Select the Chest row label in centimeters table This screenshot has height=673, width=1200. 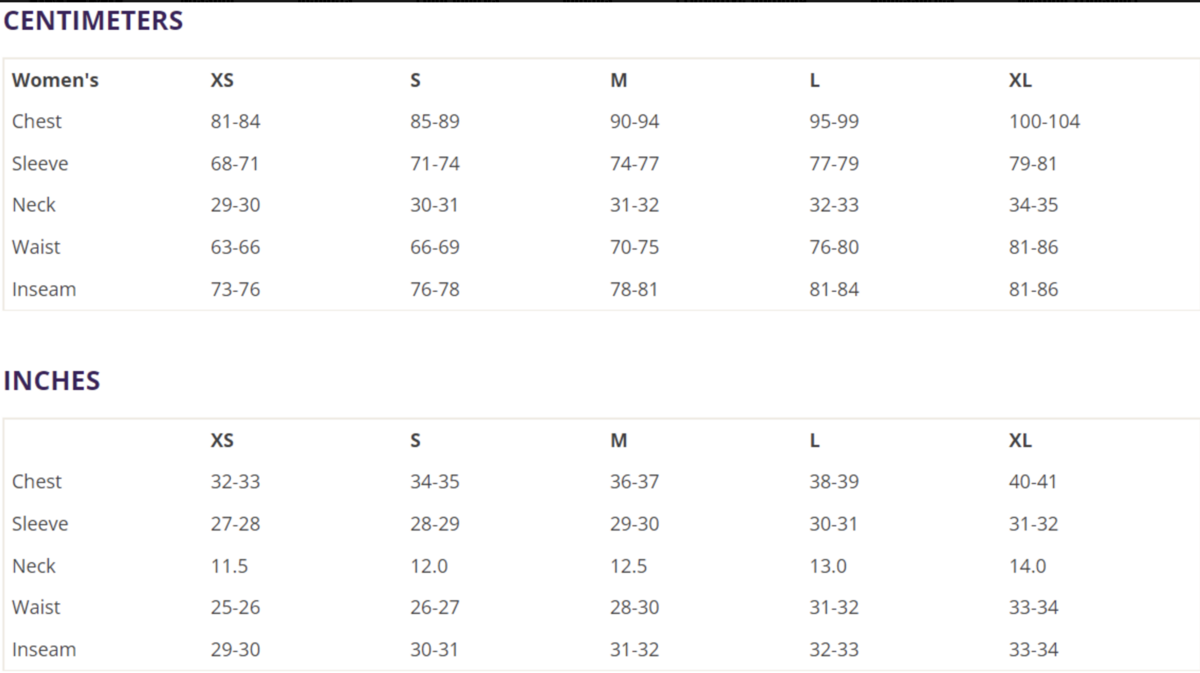[37, 121]
